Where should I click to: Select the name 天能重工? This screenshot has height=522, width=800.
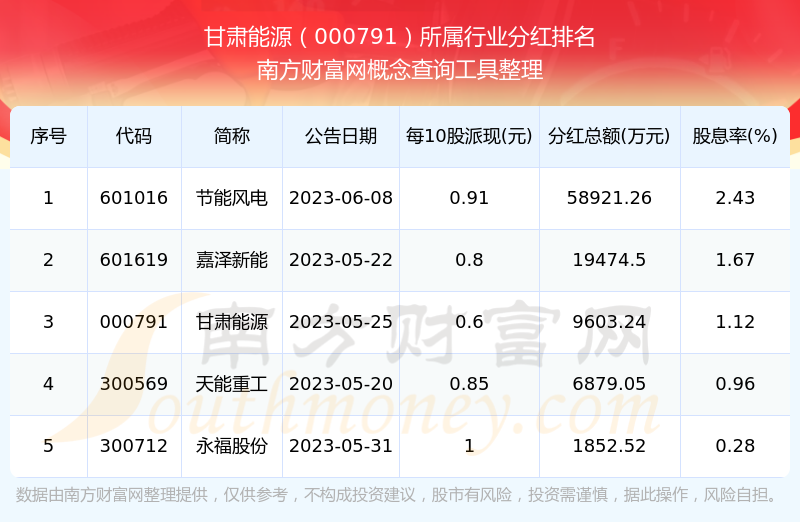[232, 384]
